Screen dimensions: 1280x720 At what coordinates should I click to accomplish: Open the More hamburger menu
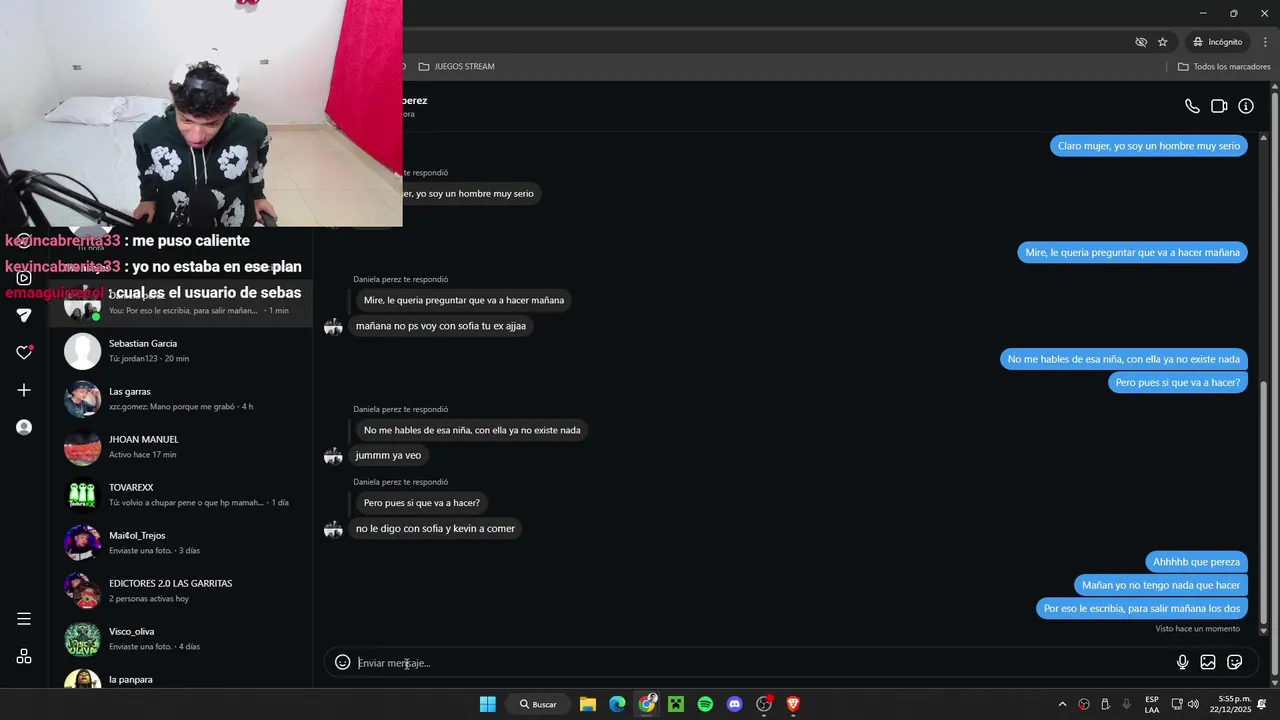pyautogui.click(x=24, y=619)
